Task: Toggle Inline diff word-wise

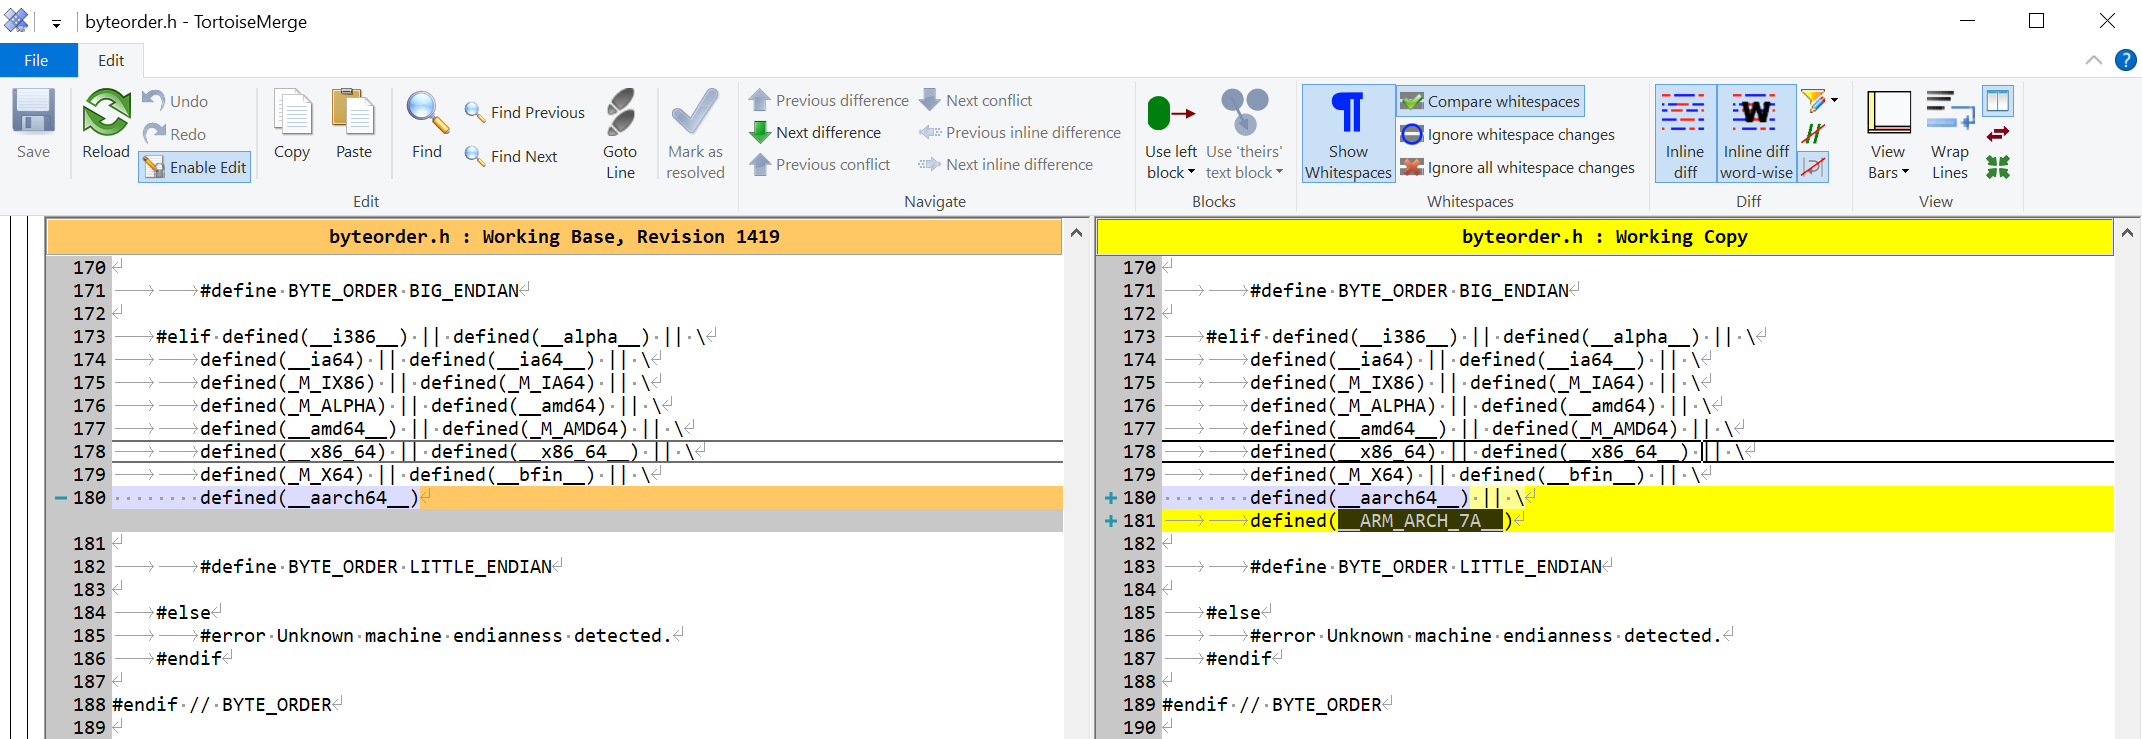Action: (x=1756, y=134)
